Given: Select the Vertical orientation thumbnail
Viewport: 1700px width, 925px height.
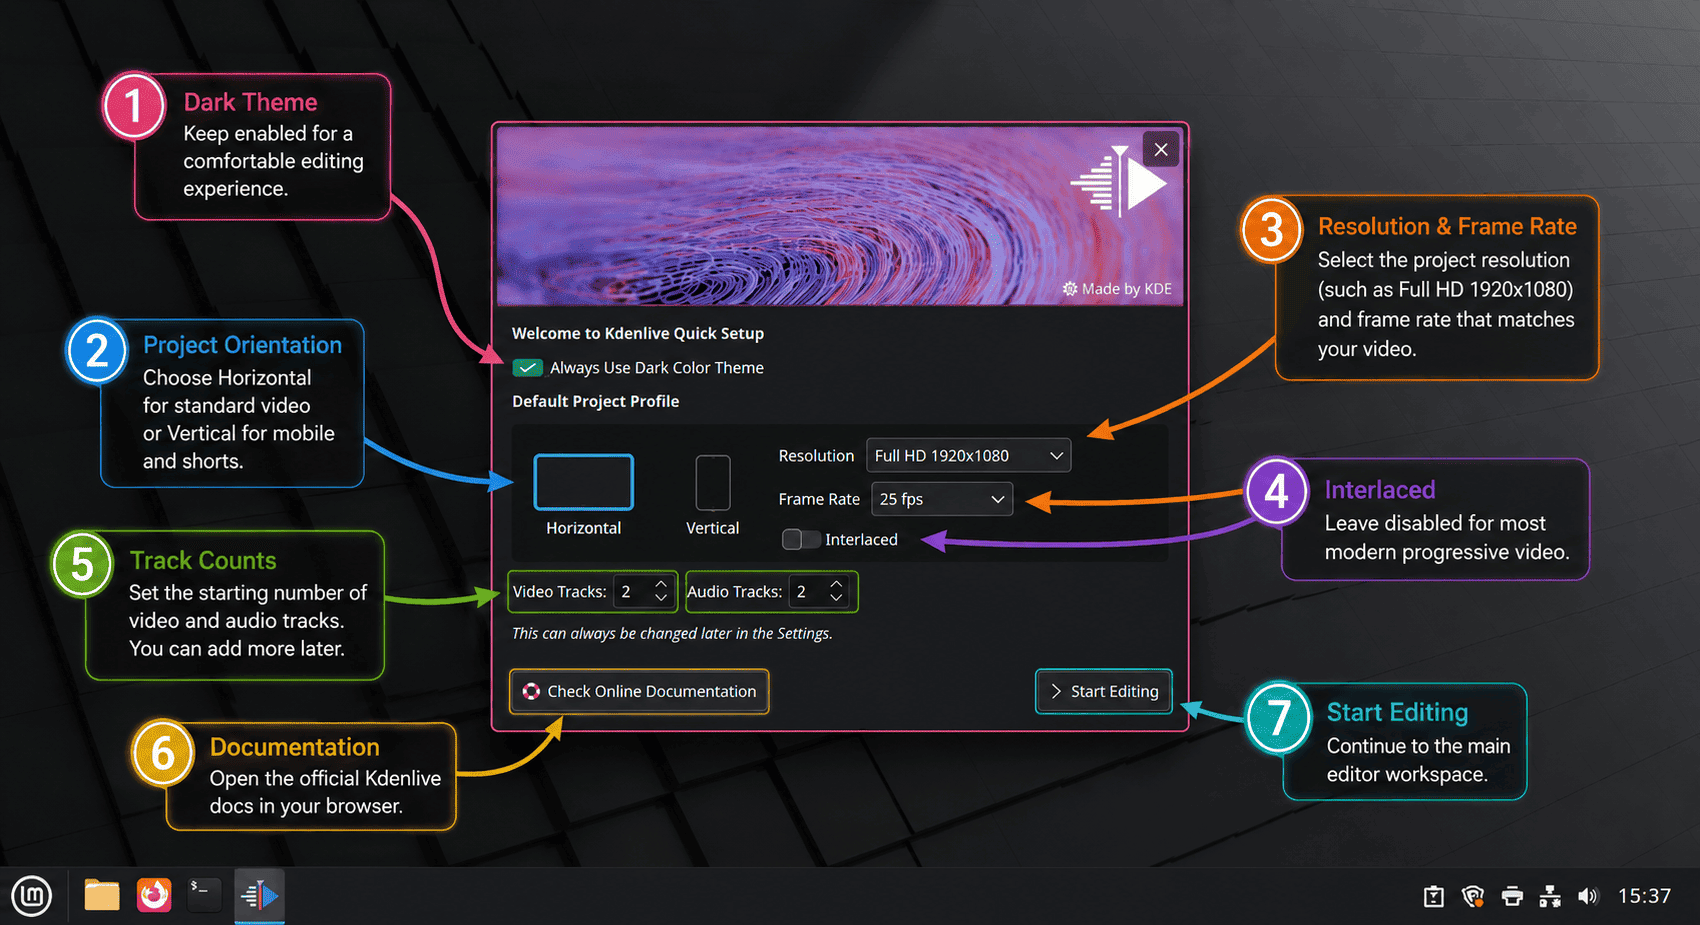Looking at the screenshot, I should (713, 483).
